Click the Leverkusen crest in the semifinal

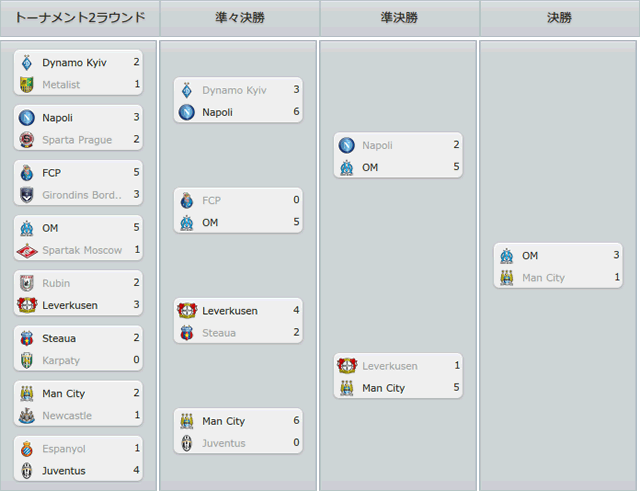tap(347, 366)
